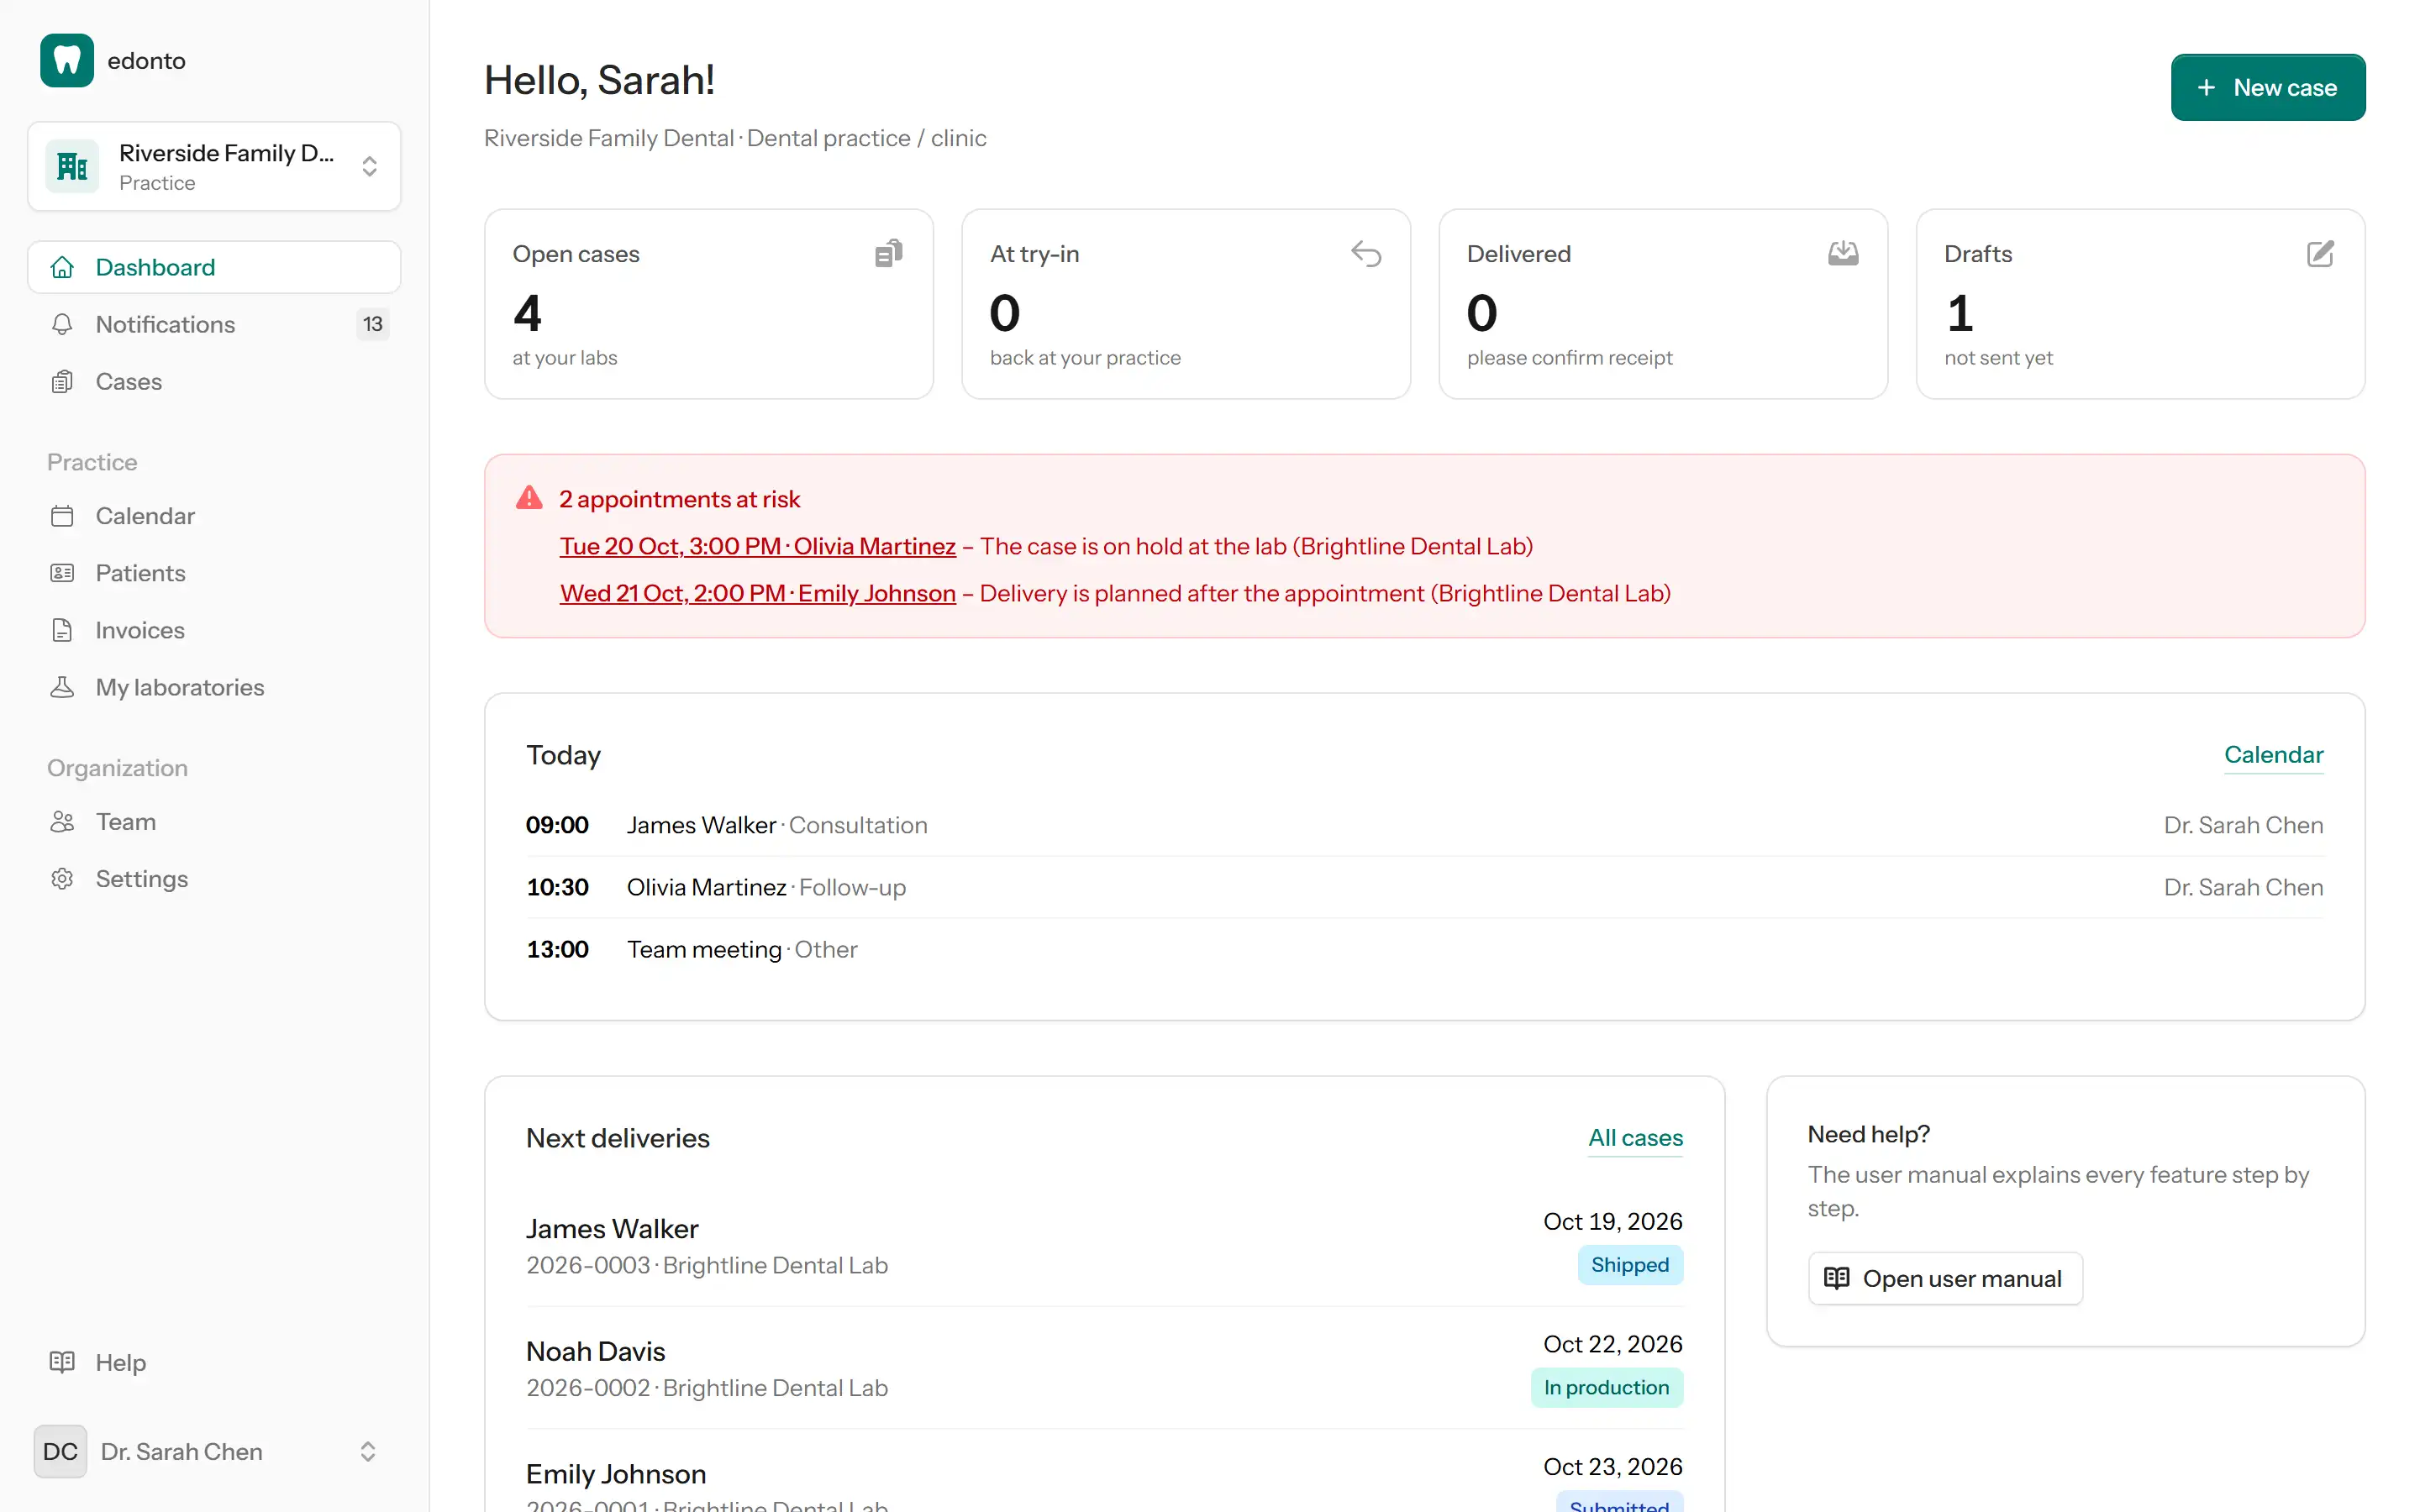This screenshot has width=2420, height=1512.
Task: Open the Calendar link in Today panel
Action: point(2273,755)
